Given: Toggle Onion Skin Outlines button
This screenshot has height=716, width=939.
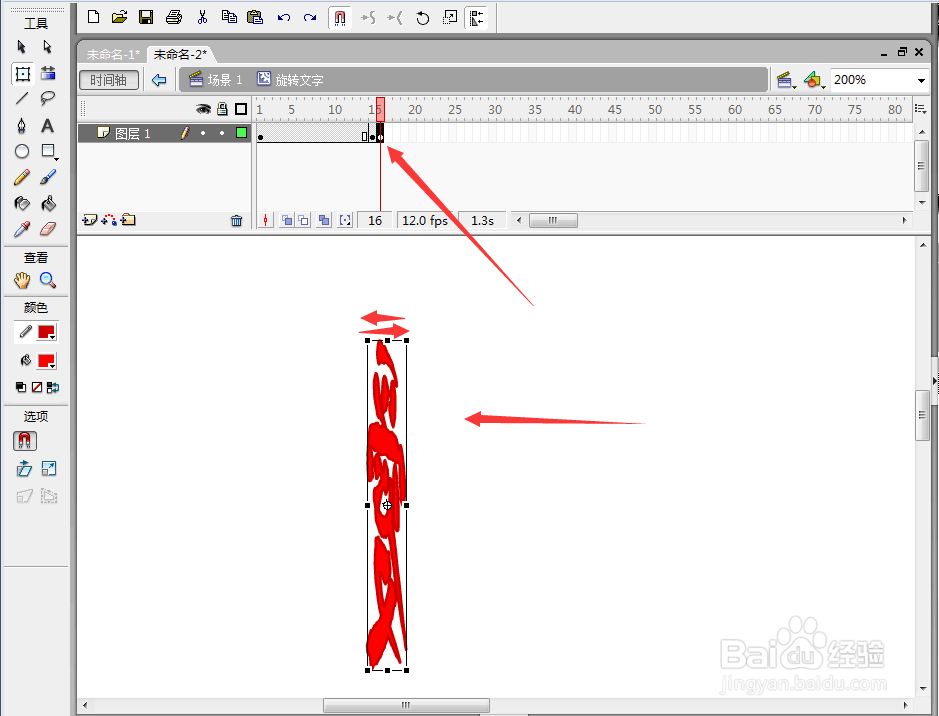Looking at the screenshot, I should coord(304,220).
